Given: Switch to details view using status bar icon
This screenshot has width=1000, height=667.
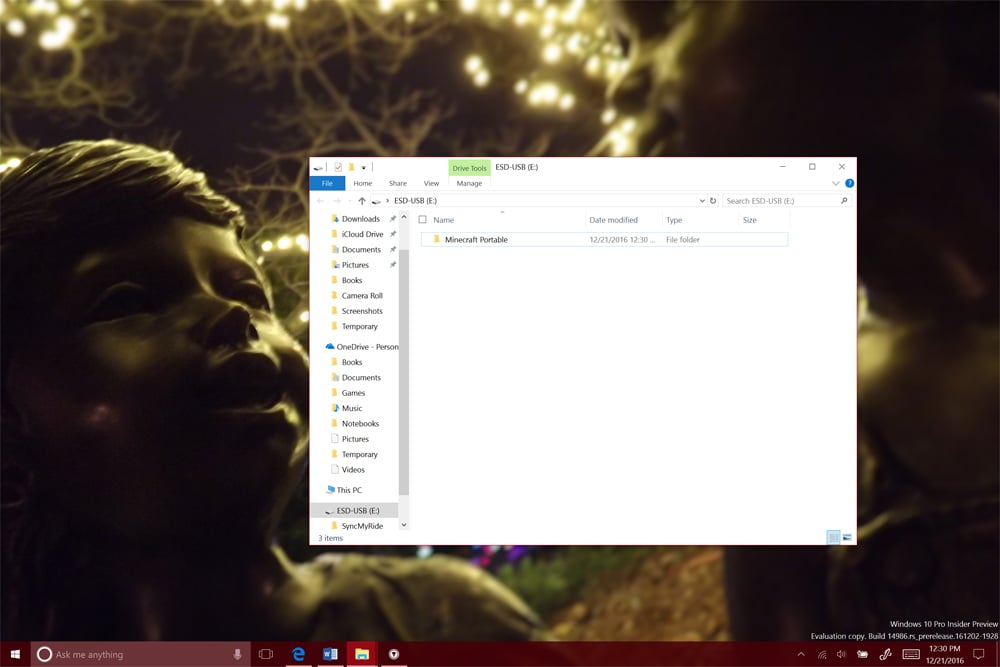Looking at the screenshot, I should click(x=833, y=537).
